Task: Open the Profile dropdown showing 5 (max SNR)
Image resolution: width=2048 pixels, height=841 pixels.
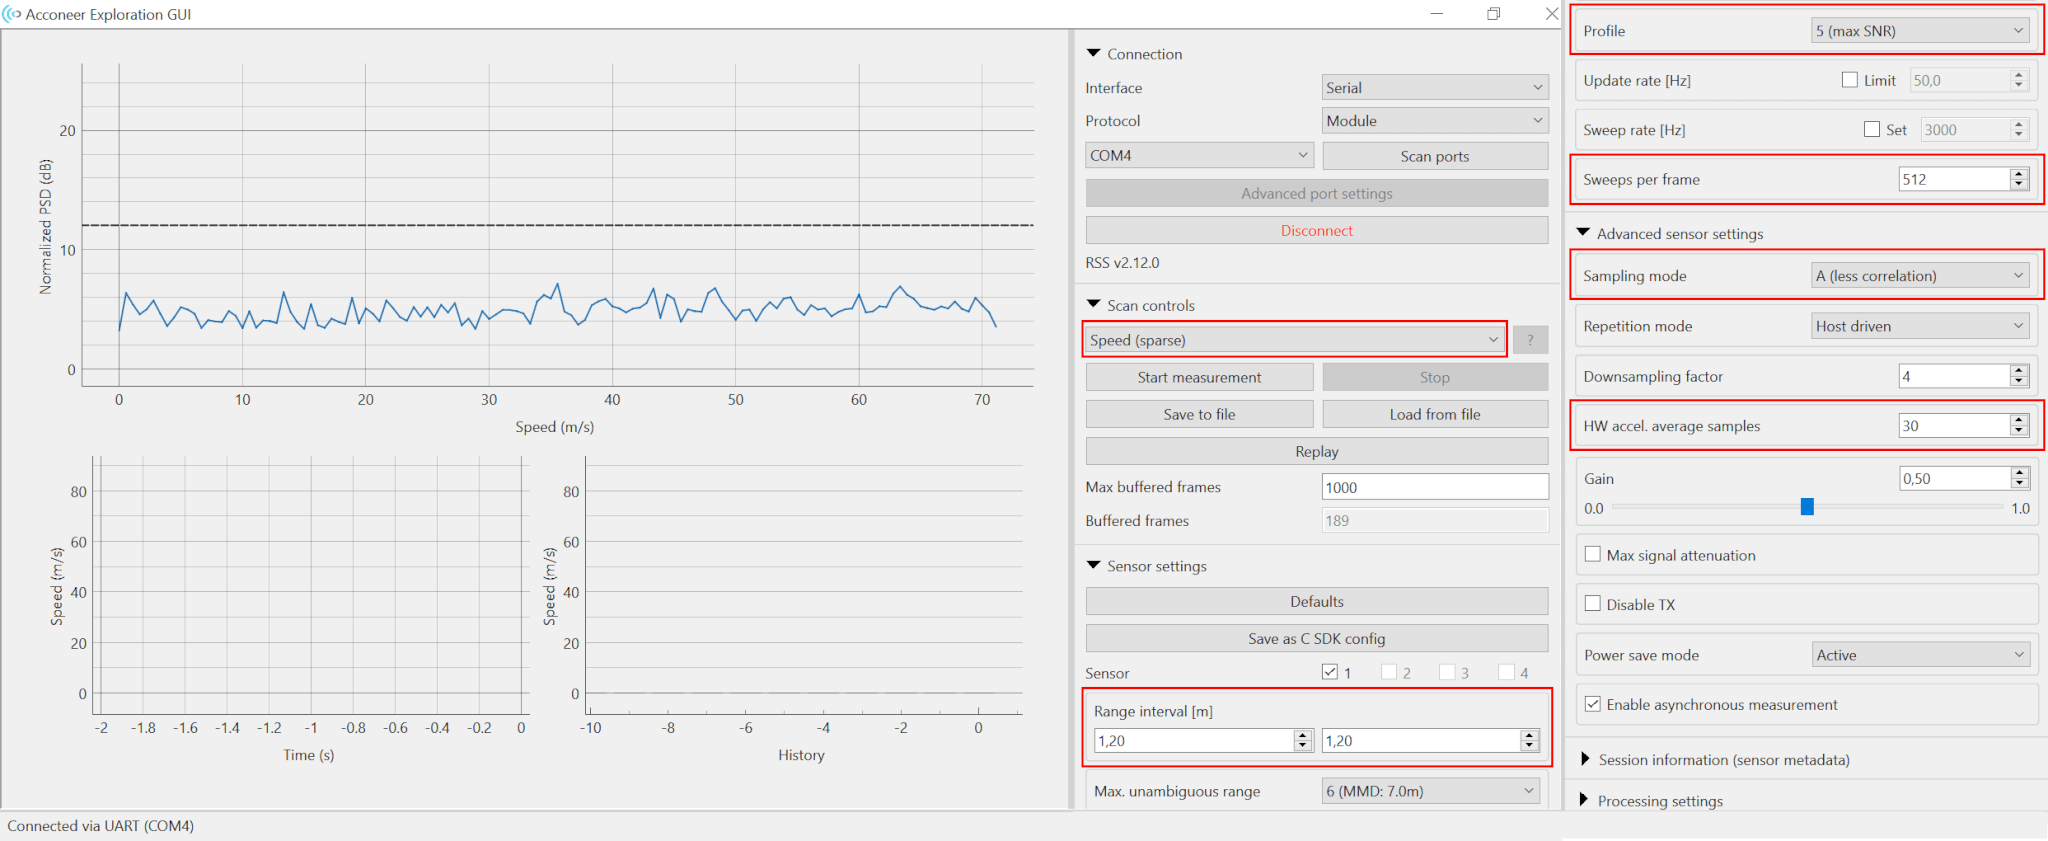Action: [x=1920, y=31]
